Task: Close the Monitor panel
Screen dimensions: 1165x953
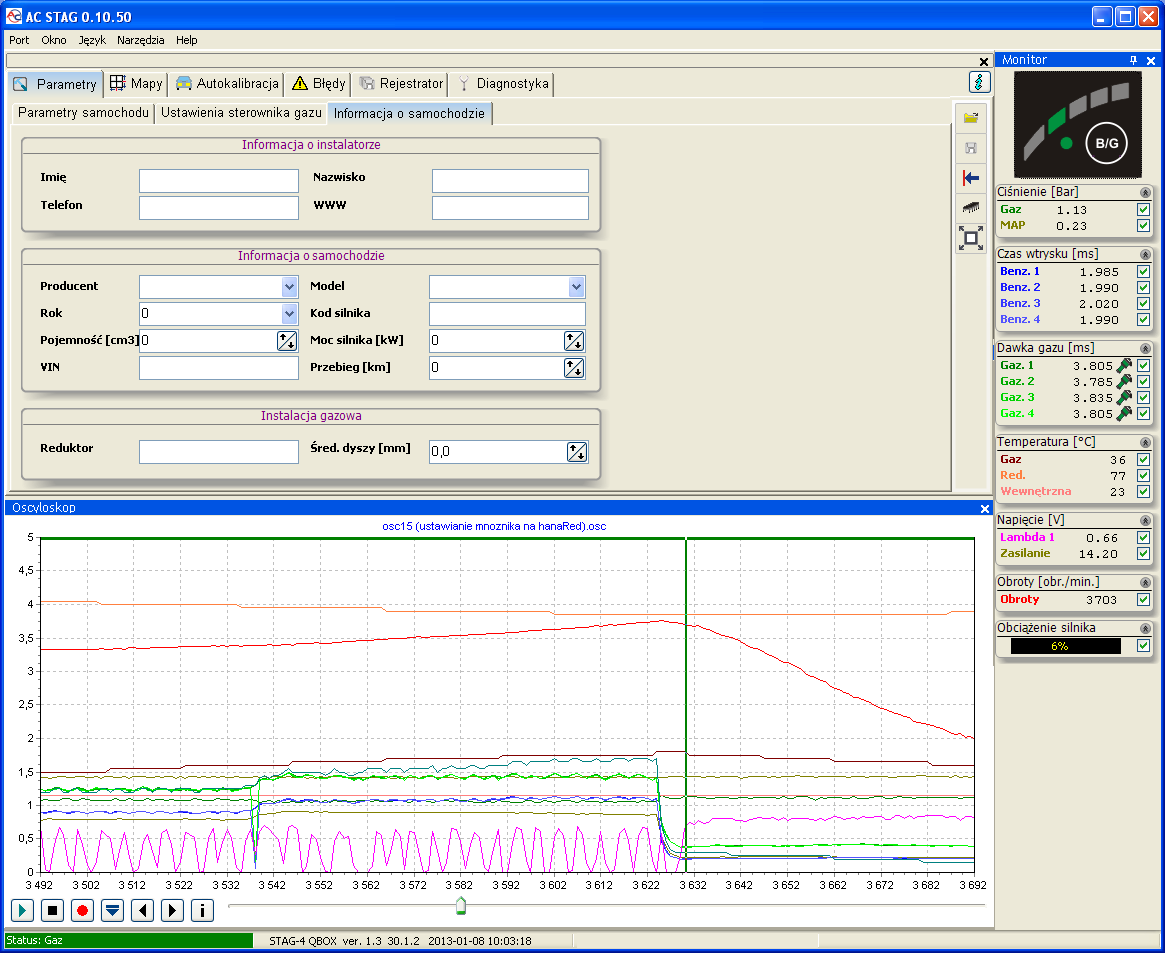Action: [1151, 60]
